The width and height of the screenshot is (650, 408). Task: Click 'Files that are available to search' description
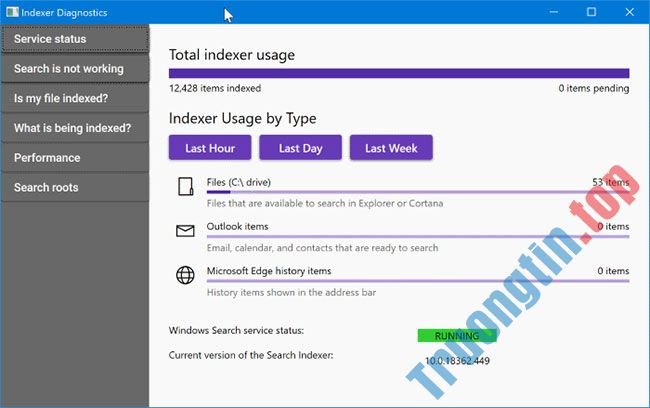(x=325, y=203)
